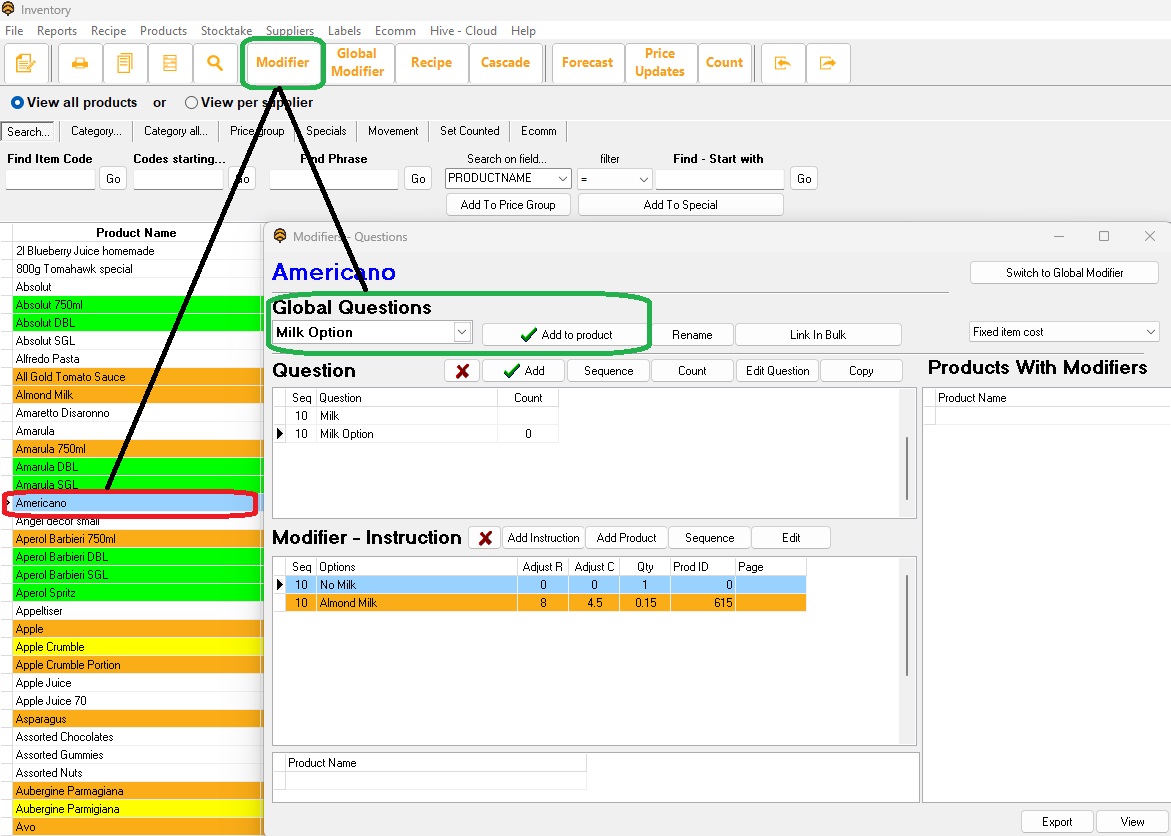This screenshot has width=1171, height=836.
Task: Open the print function from the toolbar
Action: (x=79, y=63)
